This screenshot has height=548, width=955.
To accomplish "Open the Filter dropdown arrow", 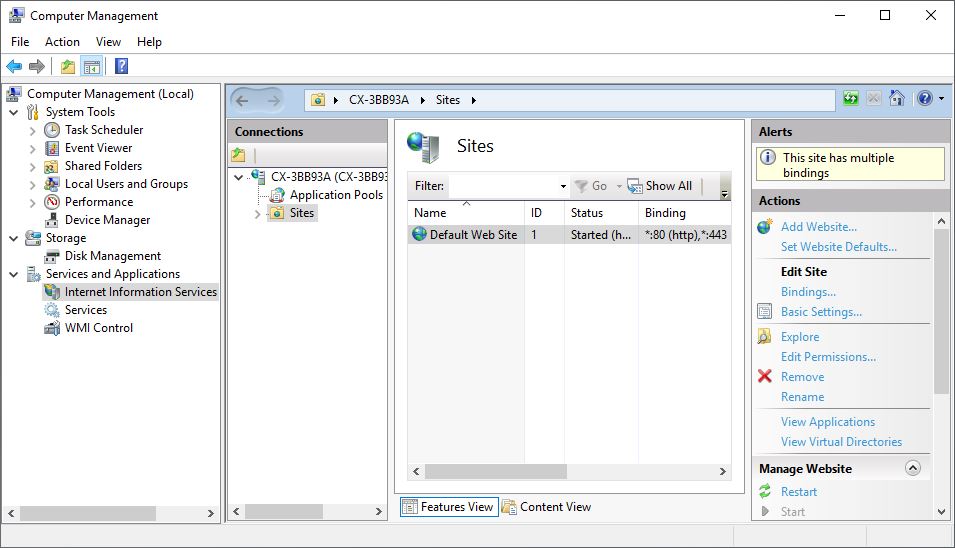I will 563,186.
